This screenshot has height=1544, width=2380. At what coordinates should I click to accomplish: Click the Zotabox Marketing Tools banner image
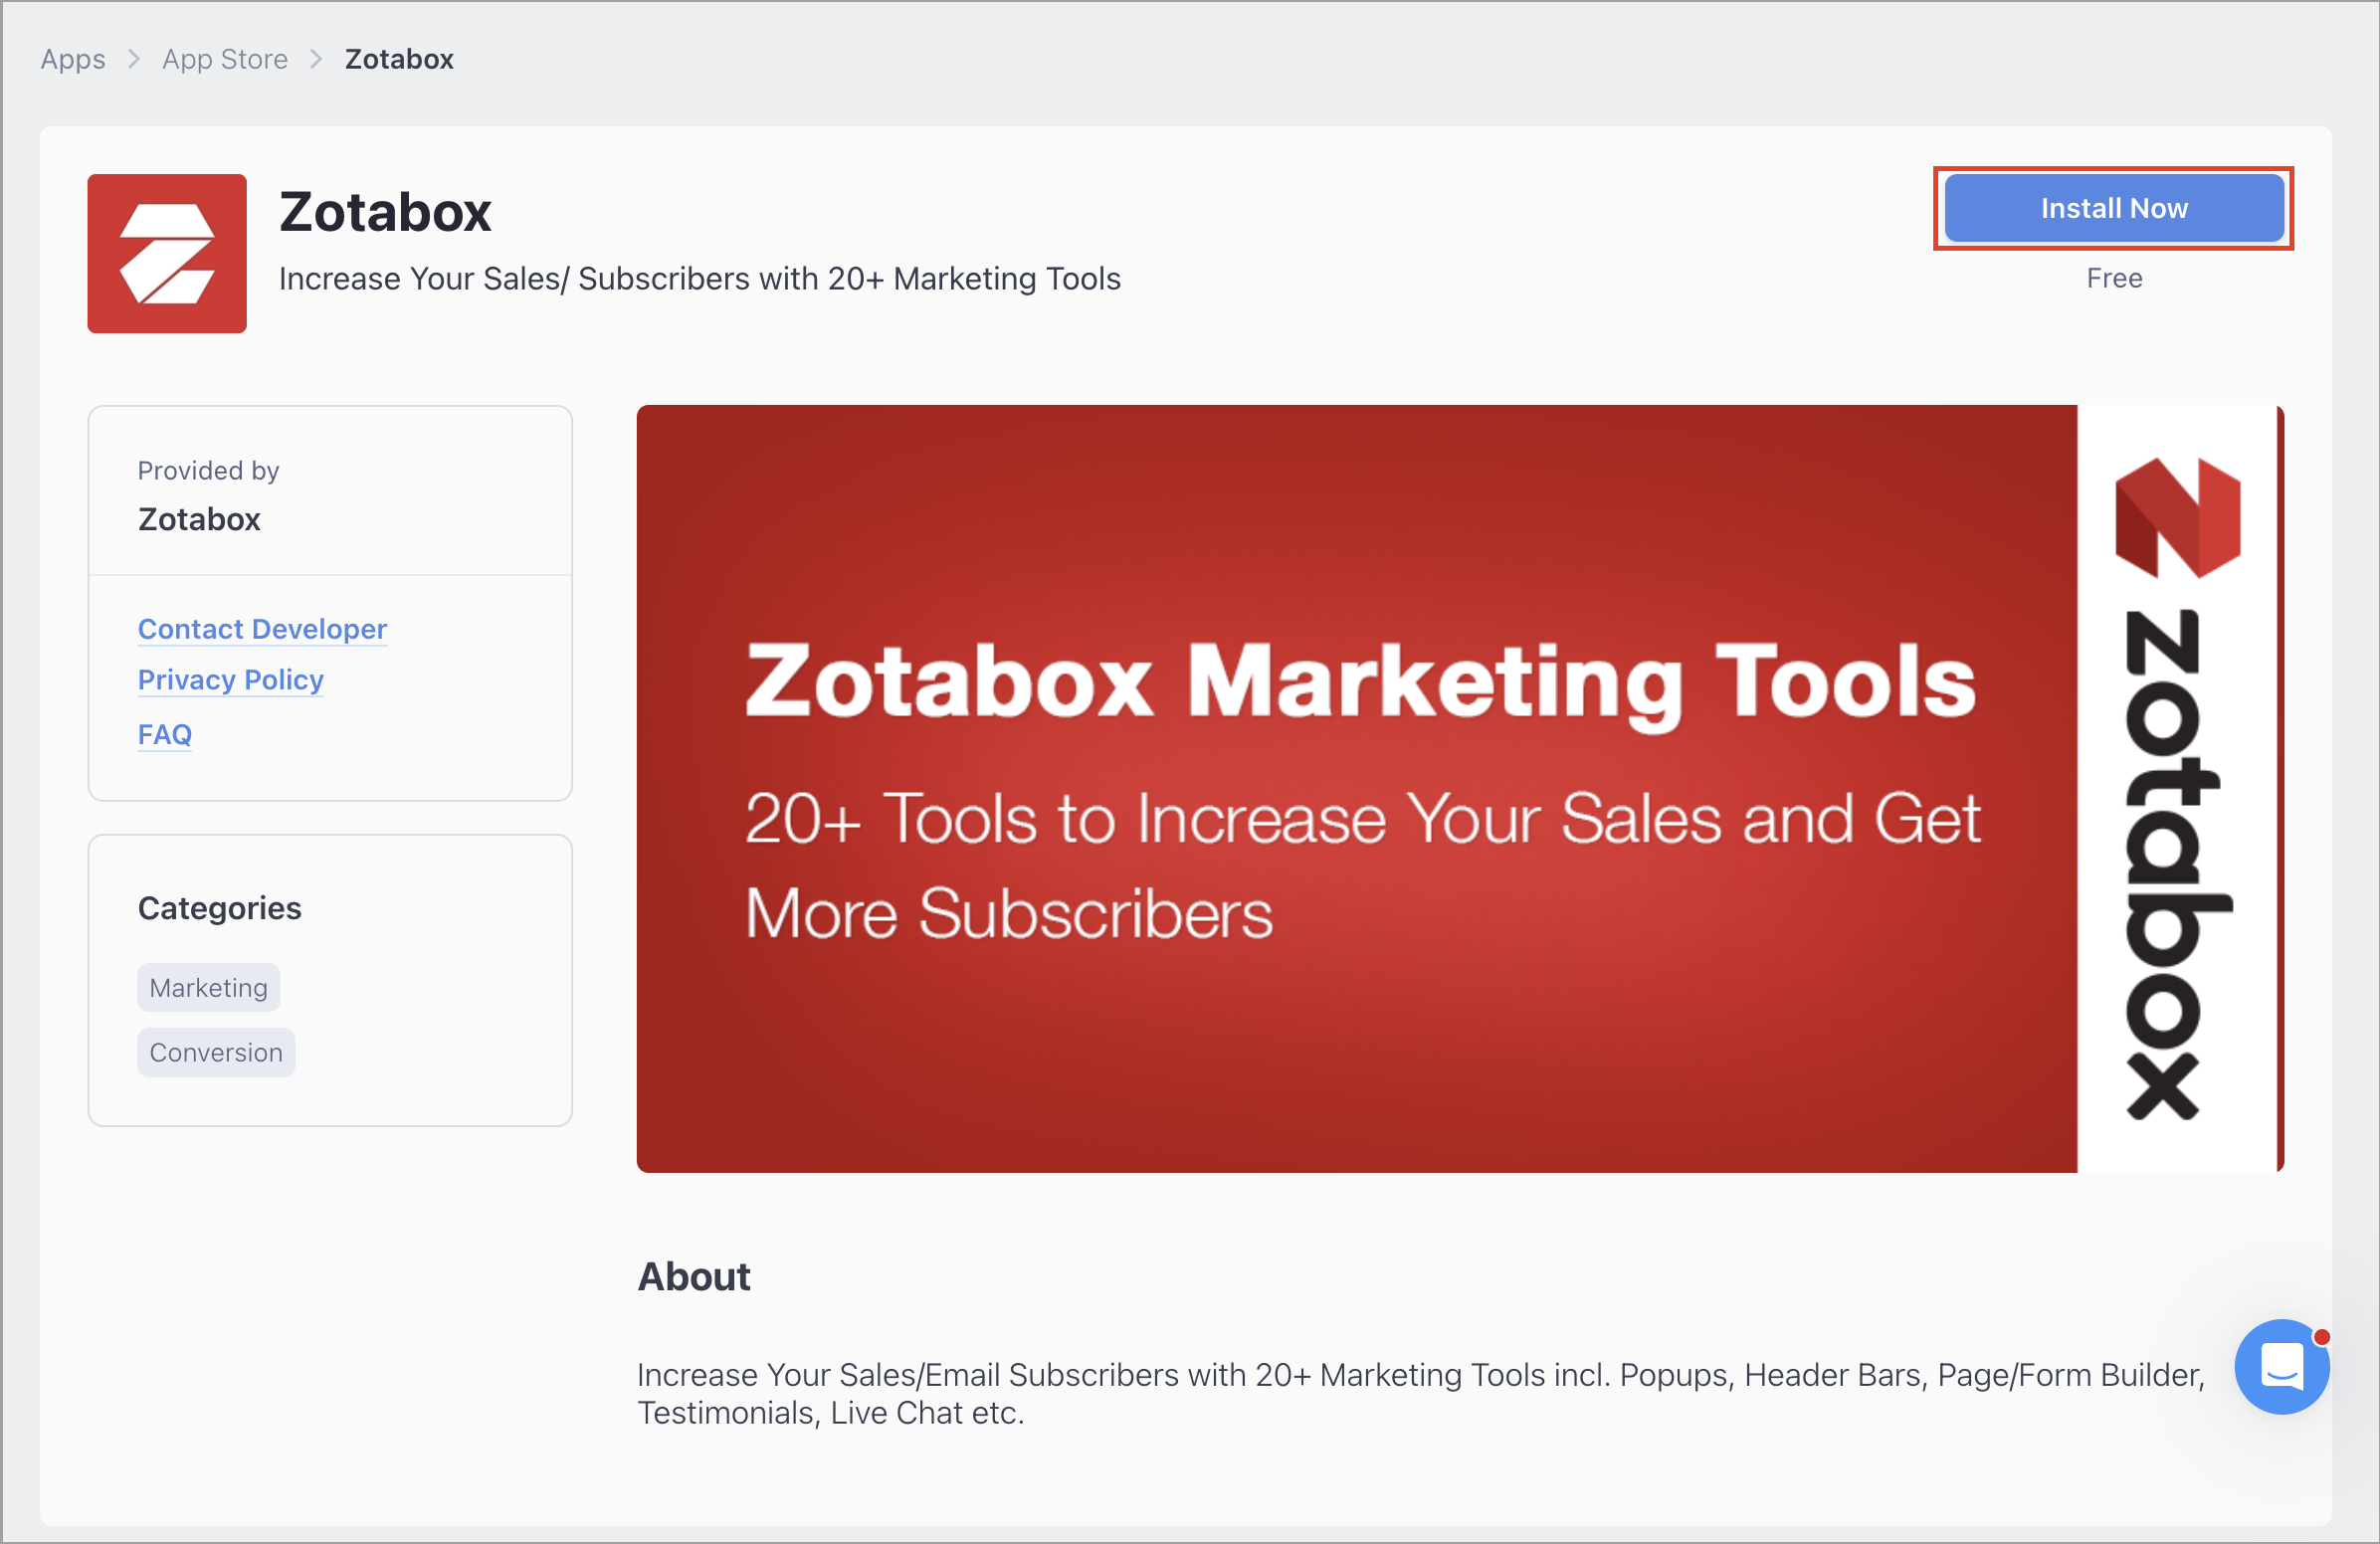[1460, 788]
